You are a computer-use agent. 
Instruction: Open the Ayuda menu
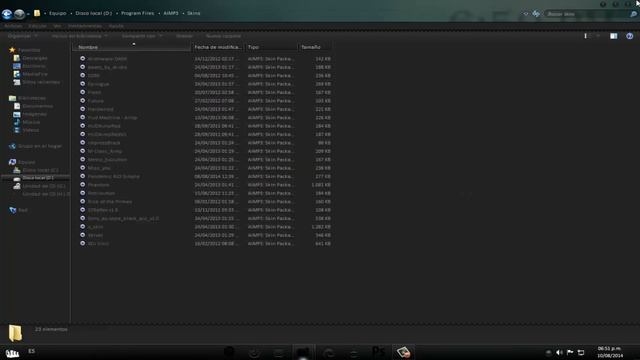[116, 26]
